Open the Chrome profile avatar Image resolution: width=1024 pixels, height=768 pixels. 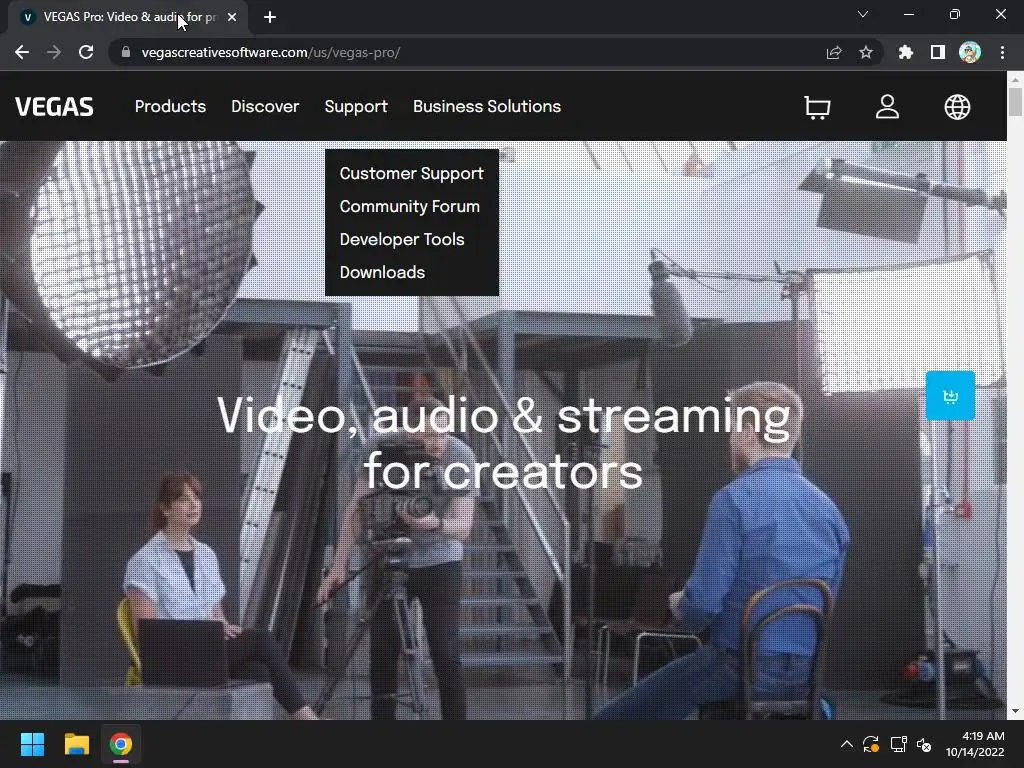pyautogui.click(x=970, y=52)
